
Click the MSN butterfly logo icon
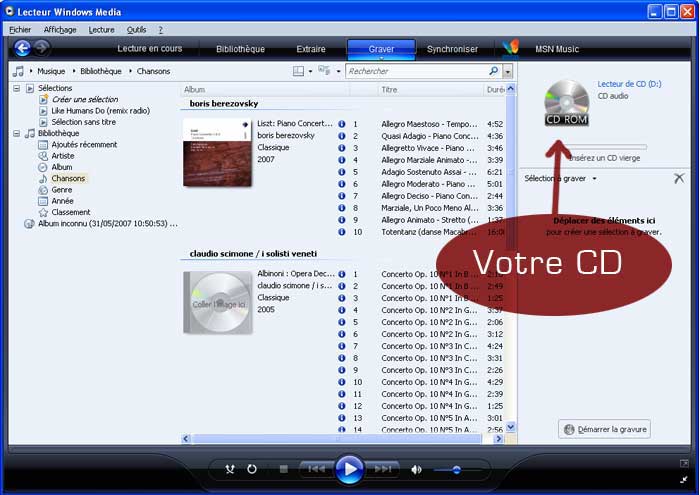(x=511, y=48)
